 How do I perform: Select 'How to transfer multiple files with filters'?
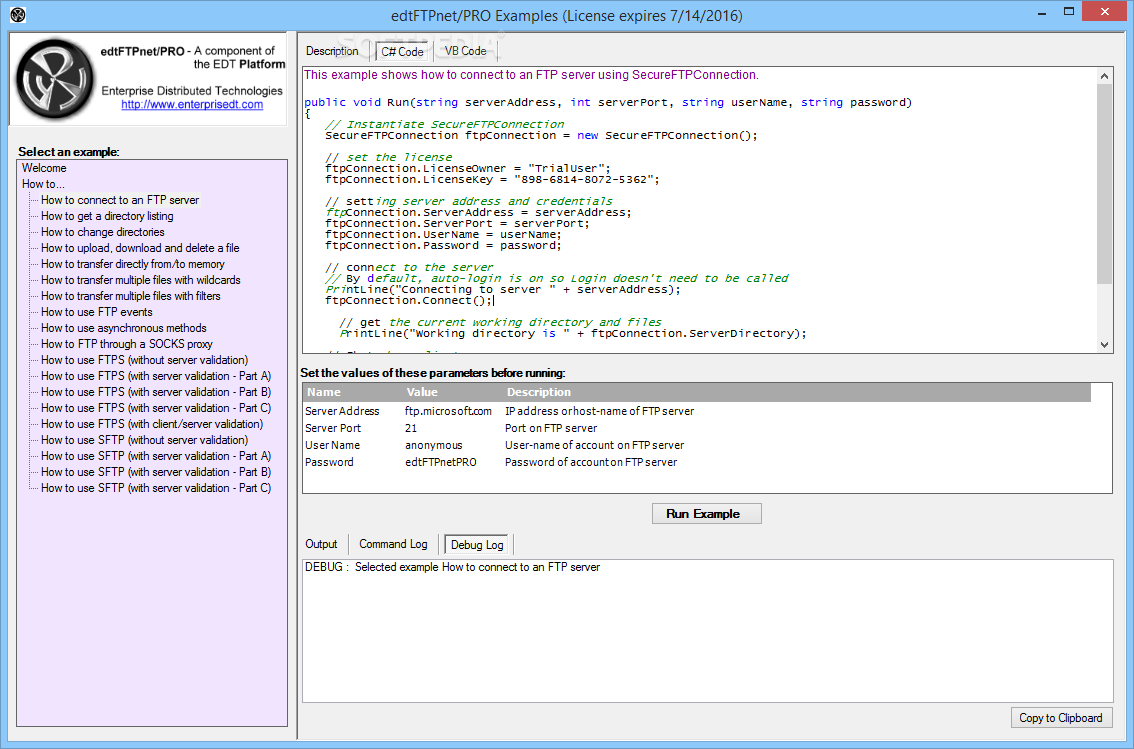tap(130, 296)
